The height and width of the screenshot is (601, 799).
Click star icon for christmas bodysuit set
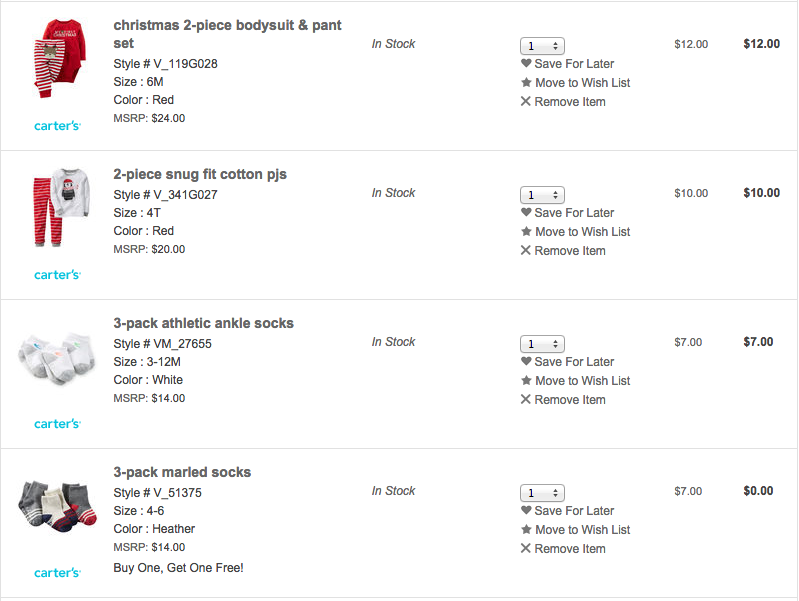click(526, 83)
